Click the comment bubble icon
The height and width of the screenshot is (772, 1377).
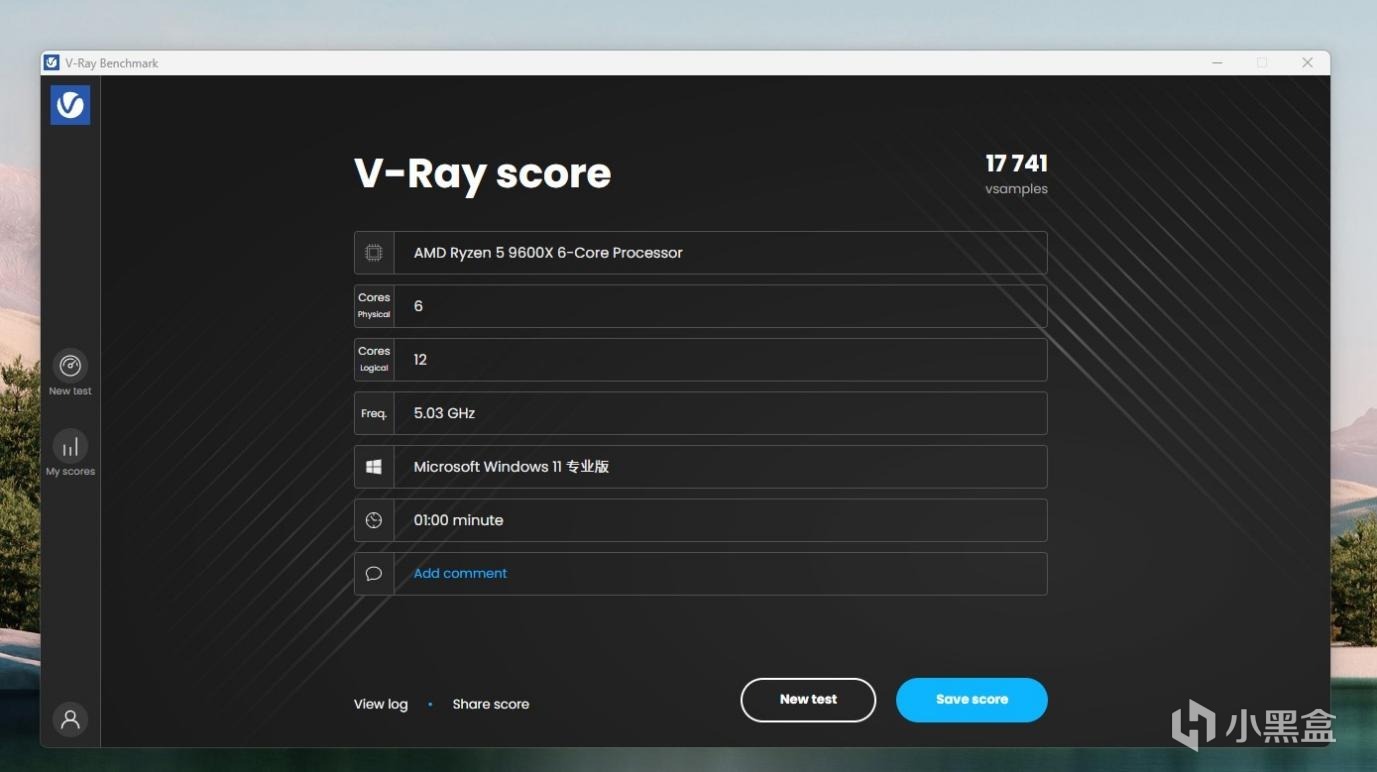click(374, 574)
